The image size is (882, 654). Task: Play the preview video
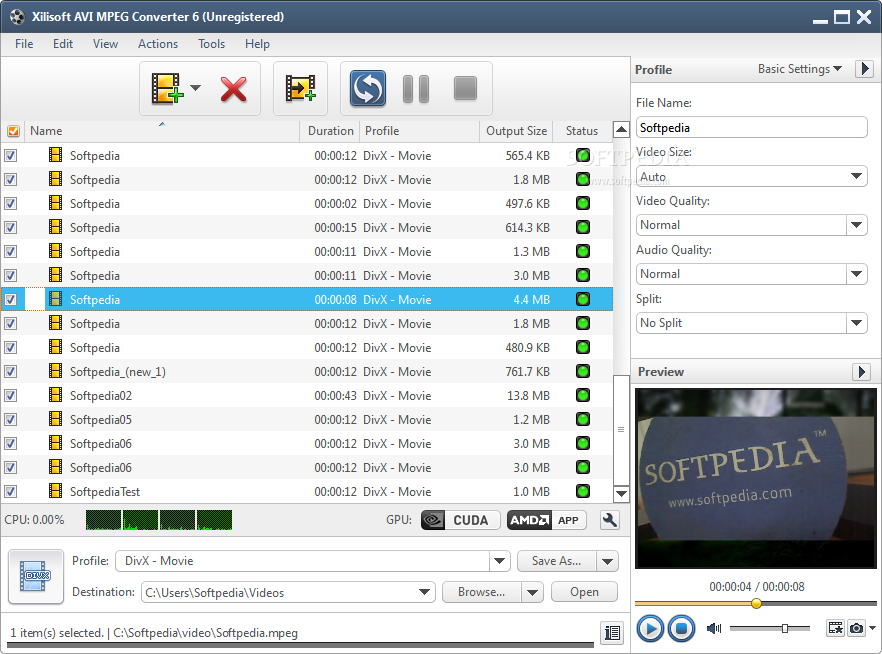click(650, 628)
